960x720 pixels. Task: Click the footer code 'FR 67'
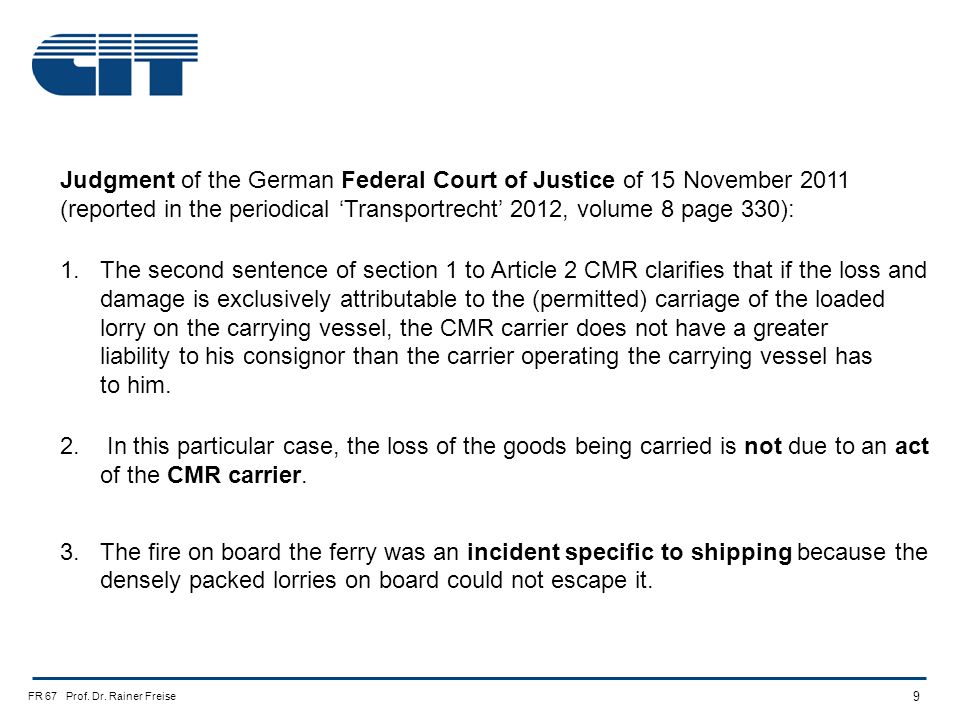coord(42,696)
